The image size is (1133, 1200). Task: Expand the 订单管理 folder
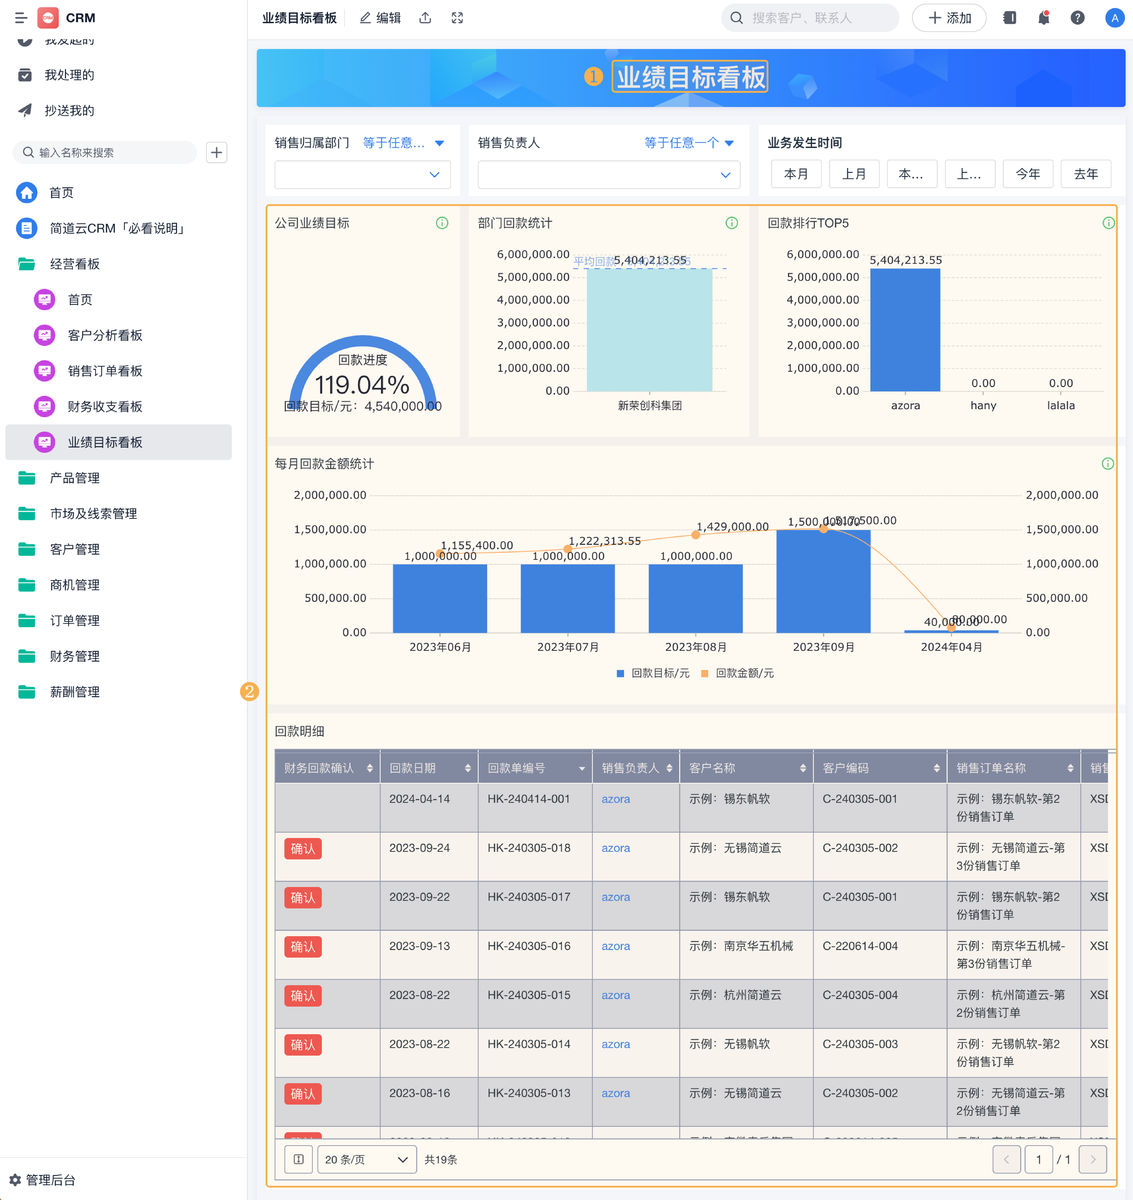click(x=118, y=621)
